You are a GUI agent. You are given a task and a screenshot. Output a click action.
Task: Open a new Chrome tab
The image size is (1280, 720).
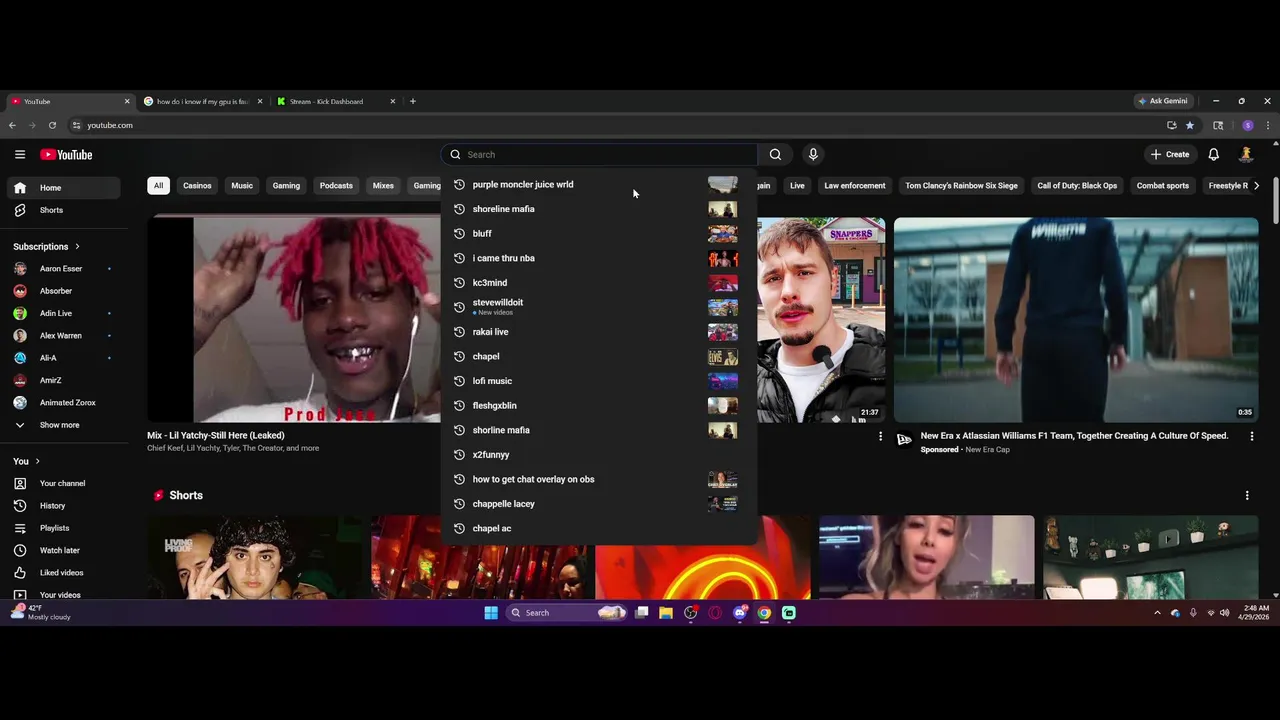pyautogui.click(x=412, y=101)
